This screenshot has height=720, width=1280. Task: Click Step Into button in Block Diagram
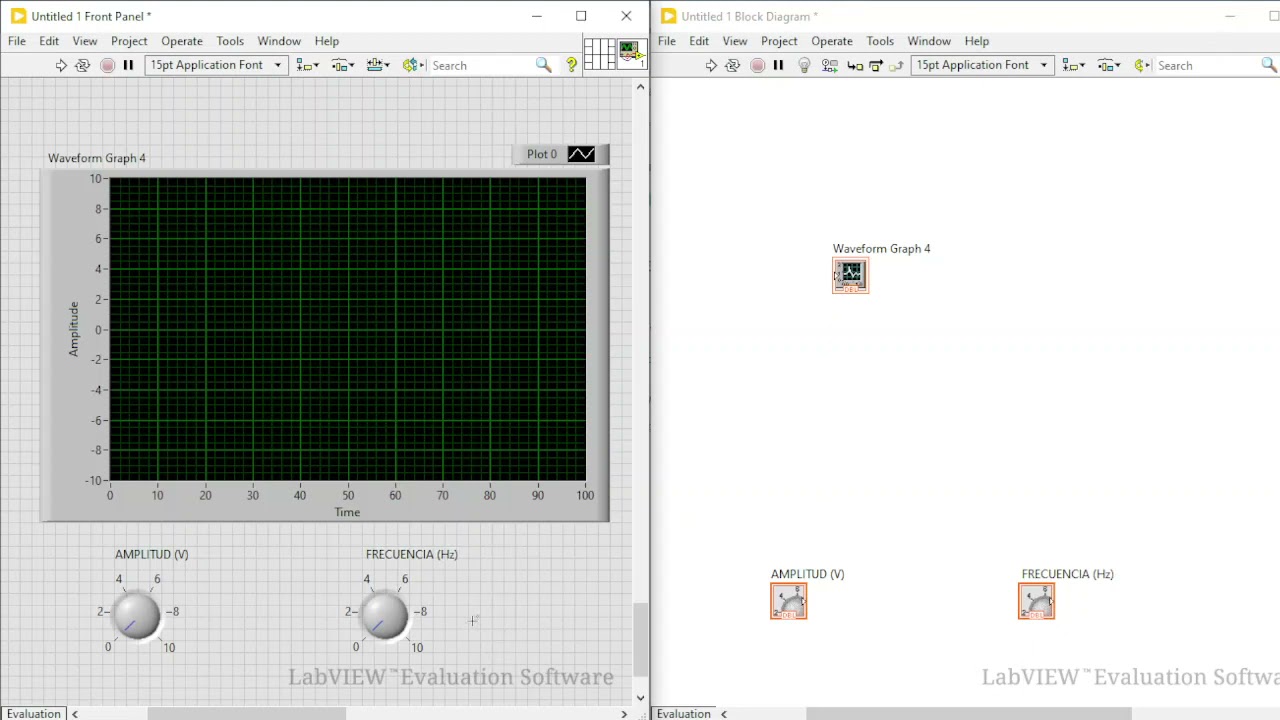(855, 65)
